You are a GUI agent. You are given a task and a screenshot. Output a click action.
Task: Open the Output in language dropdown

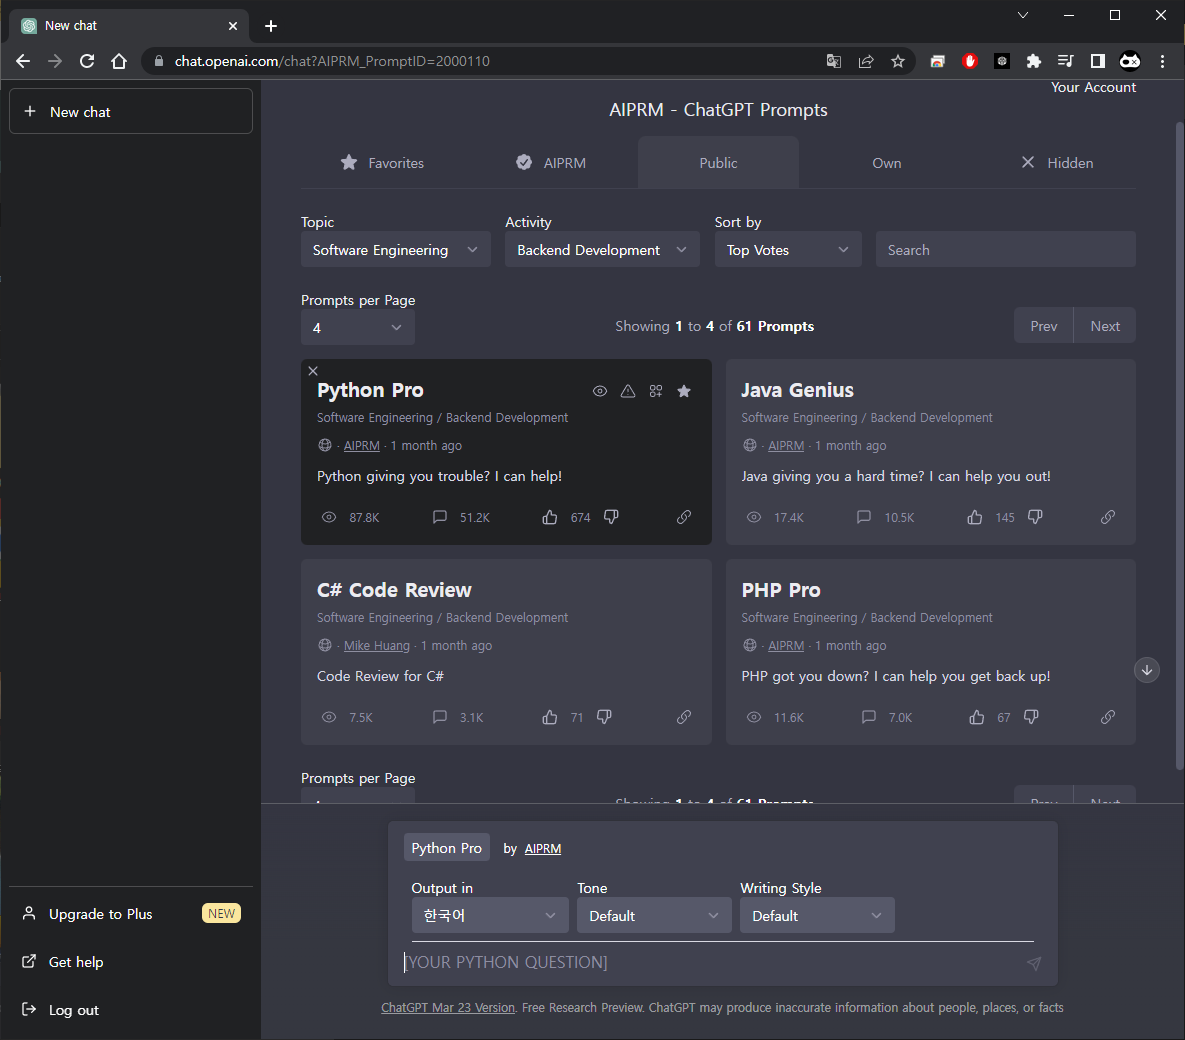coord(490,915)
